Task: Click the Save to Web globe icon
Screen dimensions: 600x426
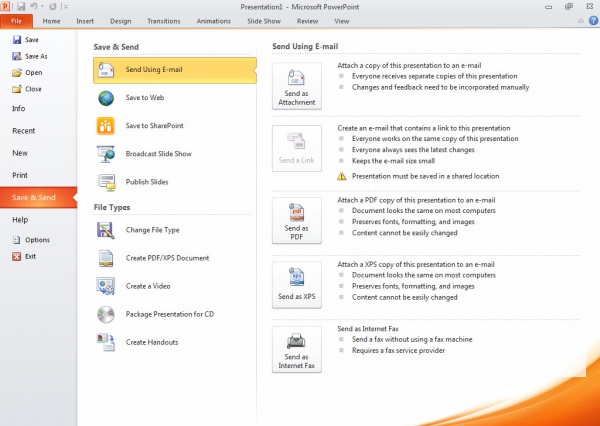Action: pos(106,98)
